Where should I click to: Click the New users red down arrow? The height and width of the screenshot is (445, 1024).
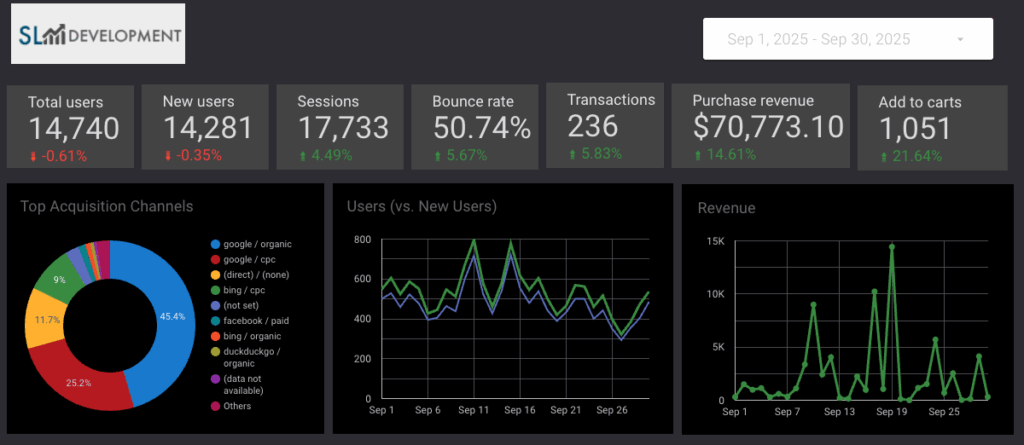(x=168, y=156)
